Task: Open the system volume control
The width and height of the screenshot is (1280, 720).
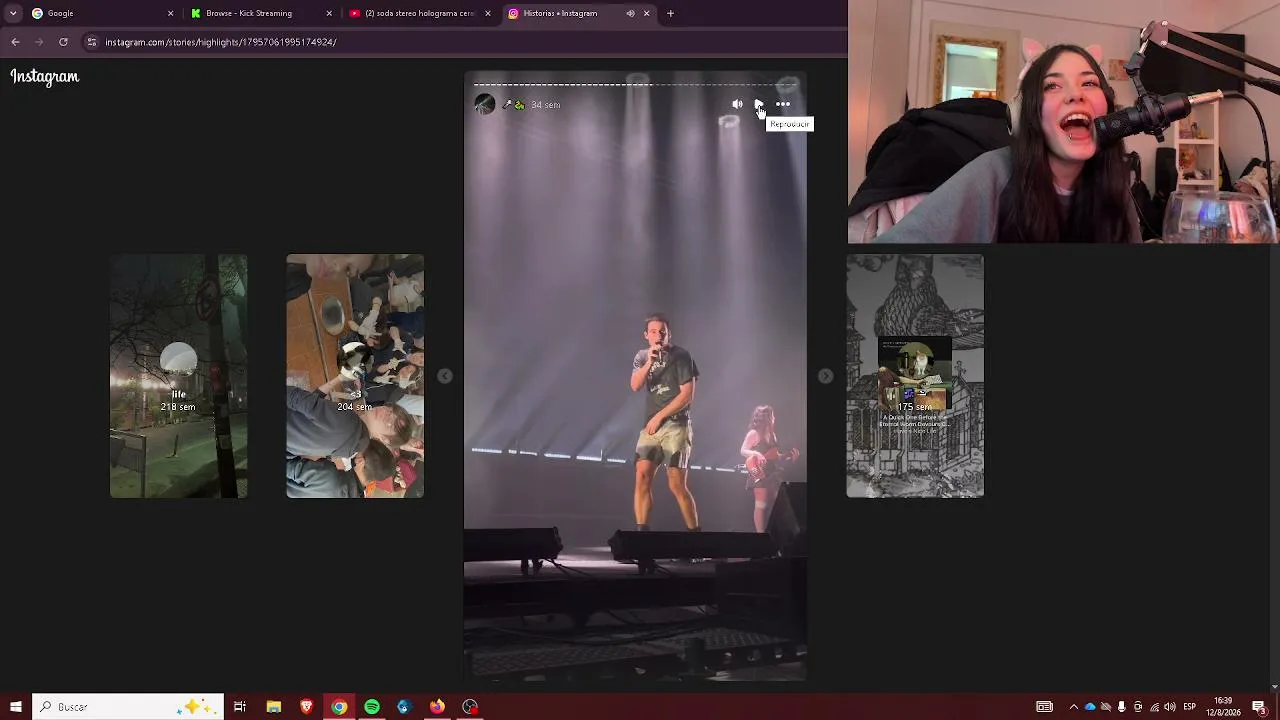Action: [1170, 707]
